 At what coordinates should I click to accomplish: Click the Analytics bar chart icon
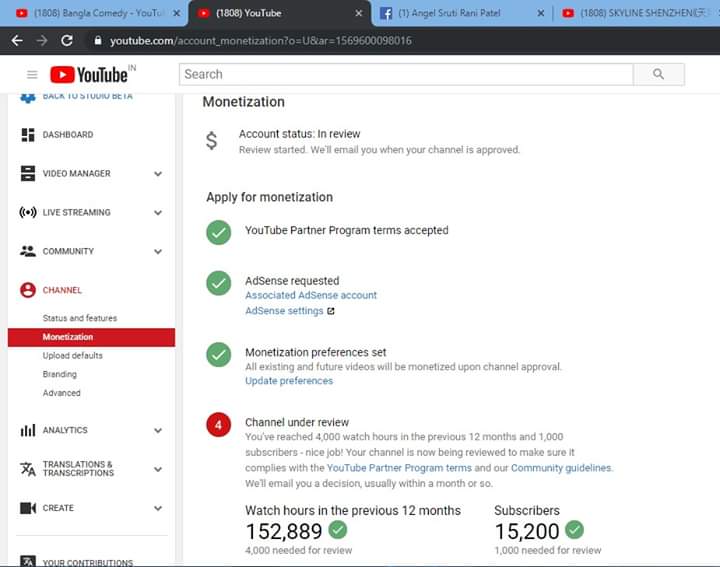[x=28, y=430]
